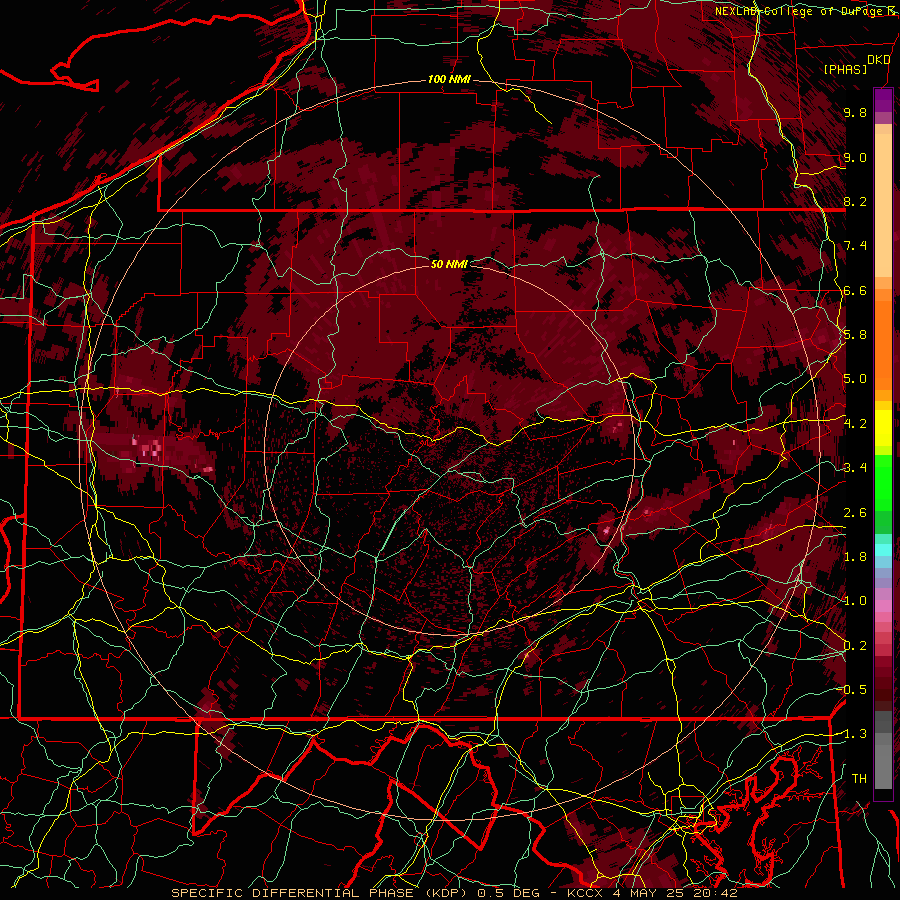900x900 pixels.
Task: Click the 100 NMI range ring label
Action: [x=449, y=79]
